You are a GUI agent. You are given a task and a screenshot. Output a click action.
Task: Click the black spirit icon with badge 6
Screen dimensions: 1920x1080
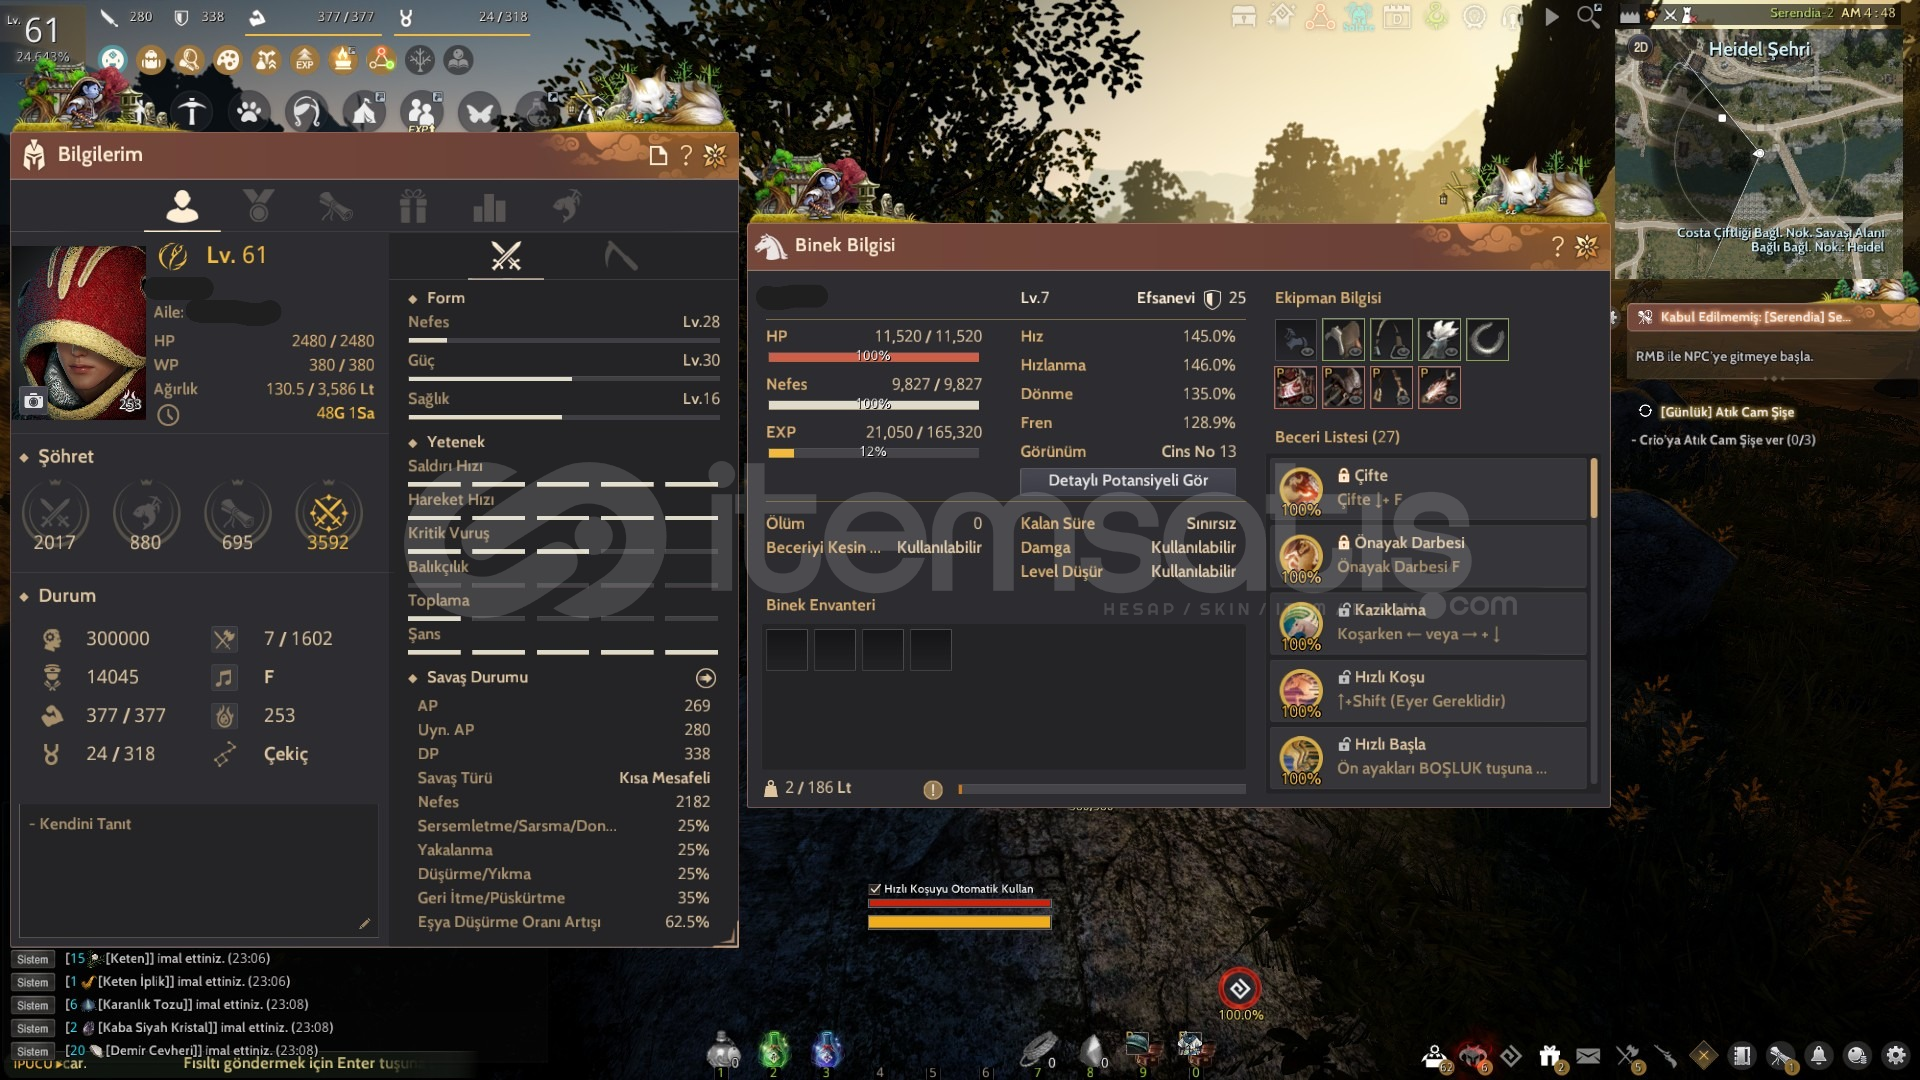(1473, 1056)
